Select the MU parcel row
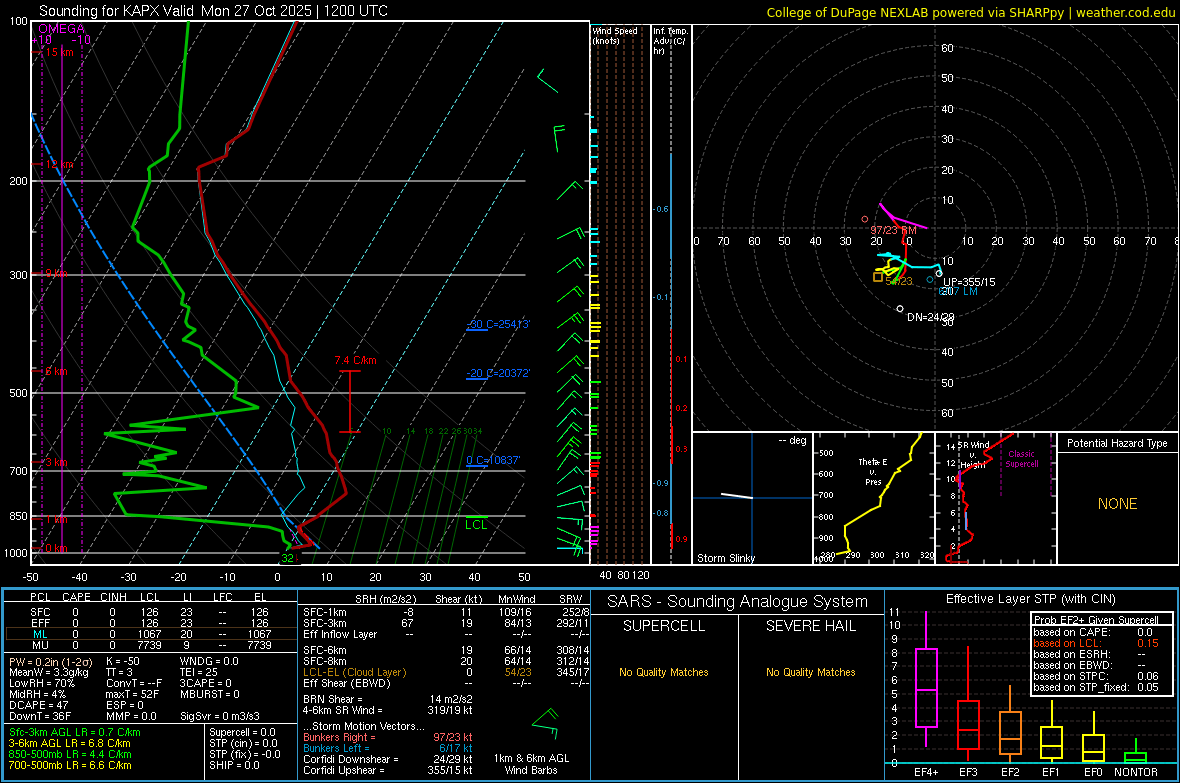 pyautogui.click(x=149, y=644)
